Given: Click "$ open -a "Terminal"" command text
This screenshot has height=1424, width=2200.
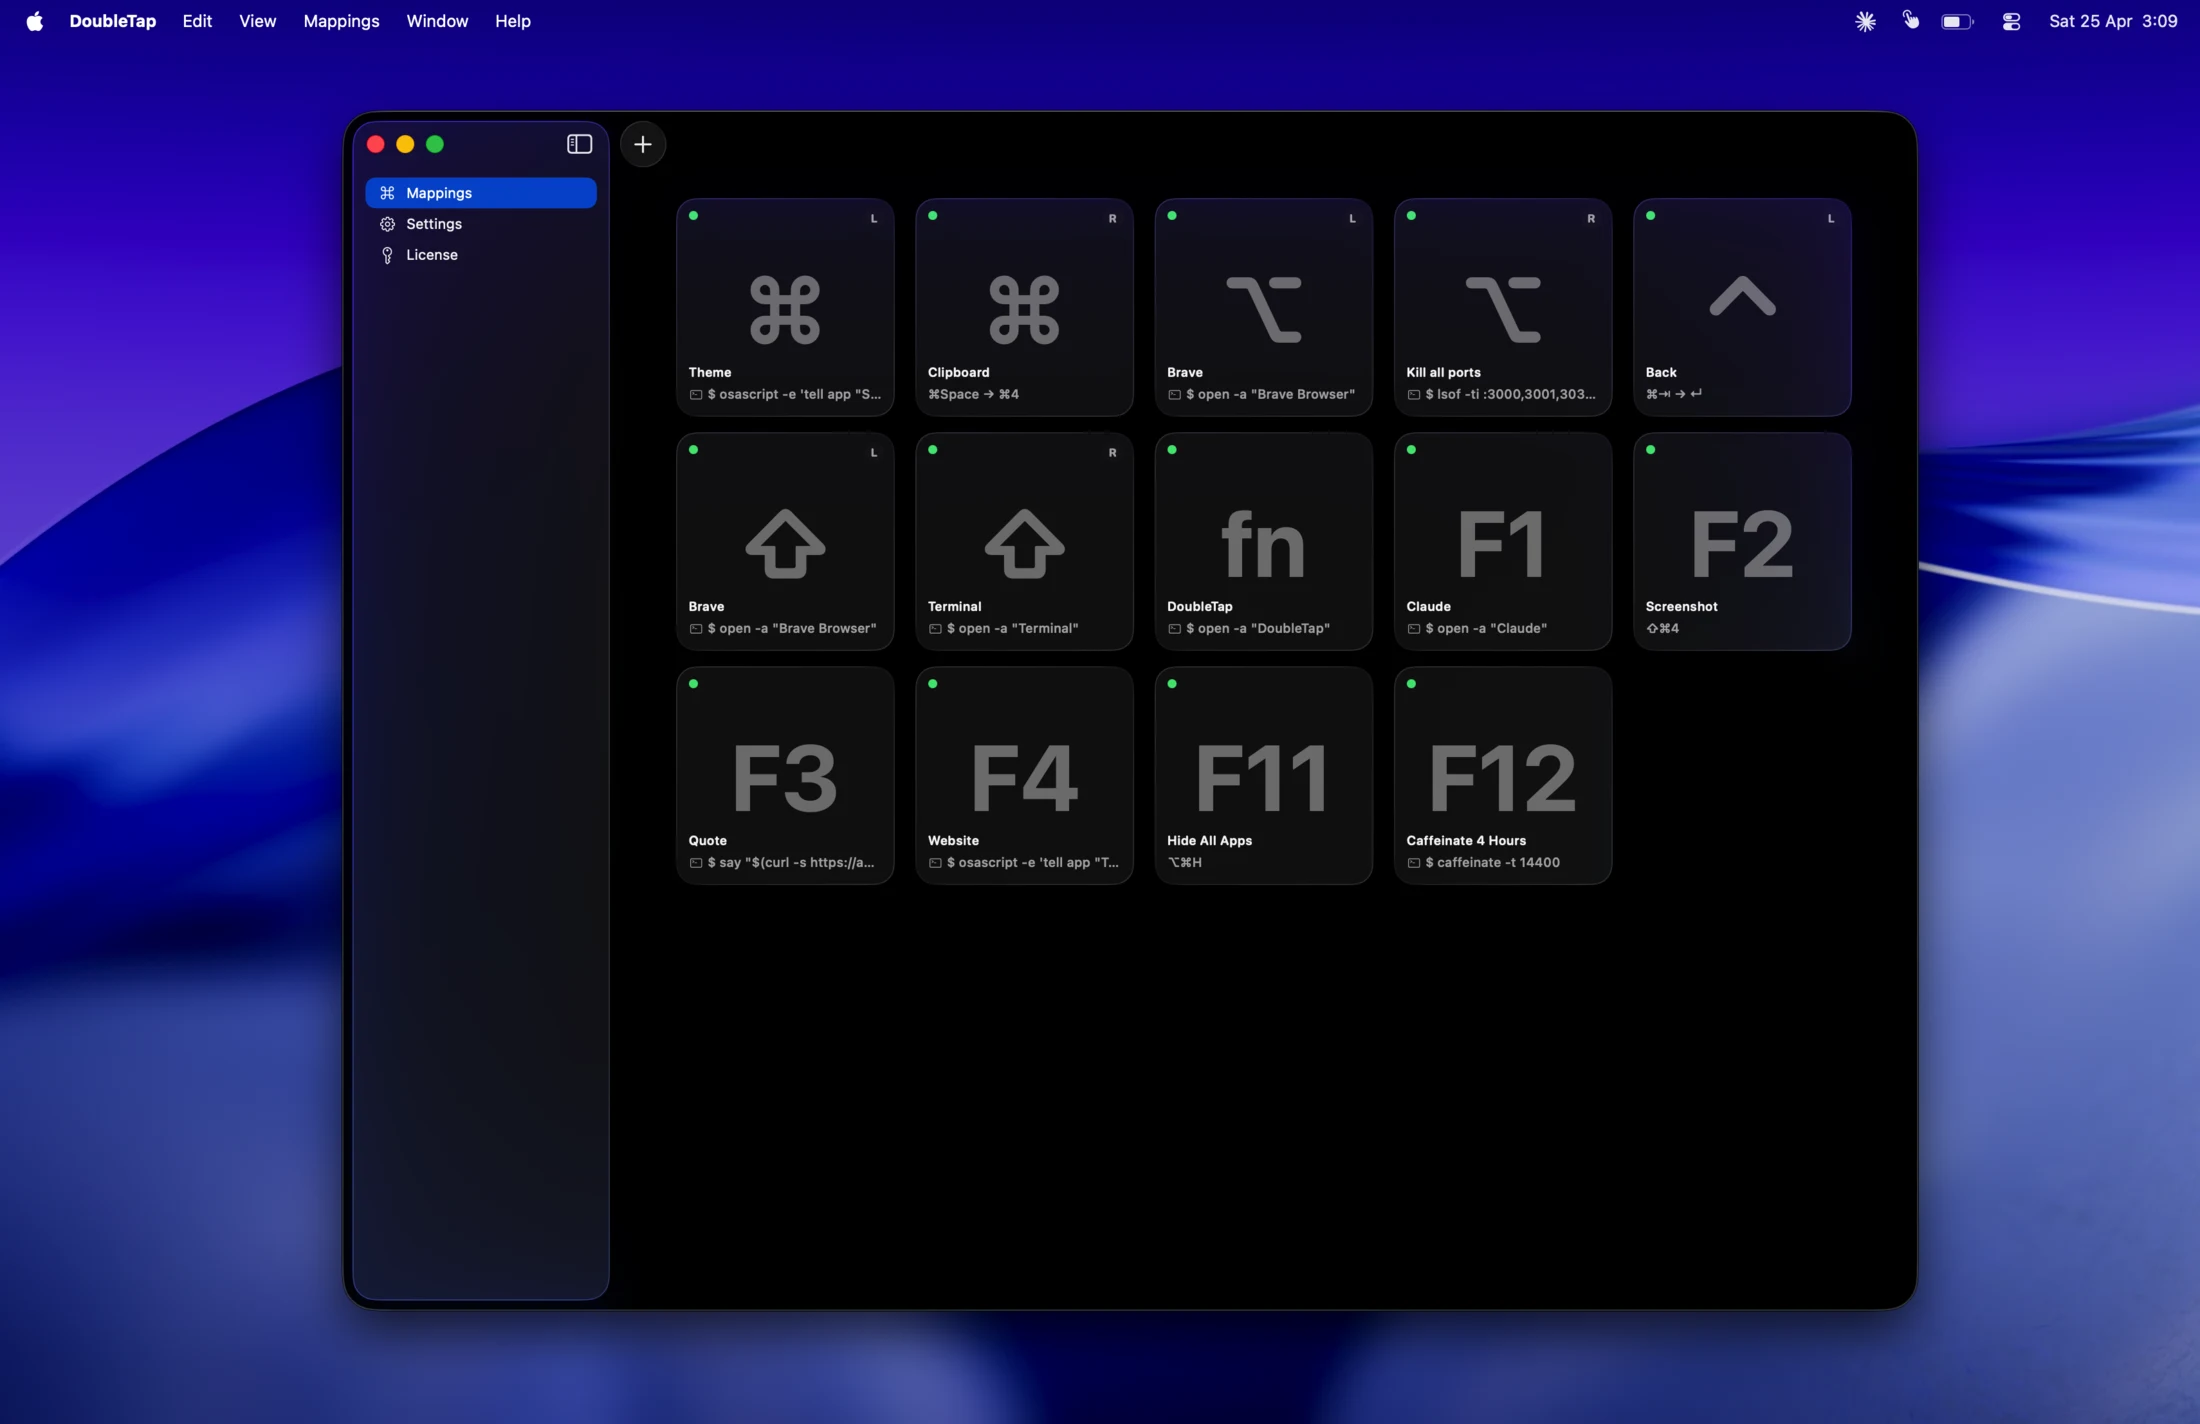Looking at the screenshot, I should click(x=1012, y=628).
